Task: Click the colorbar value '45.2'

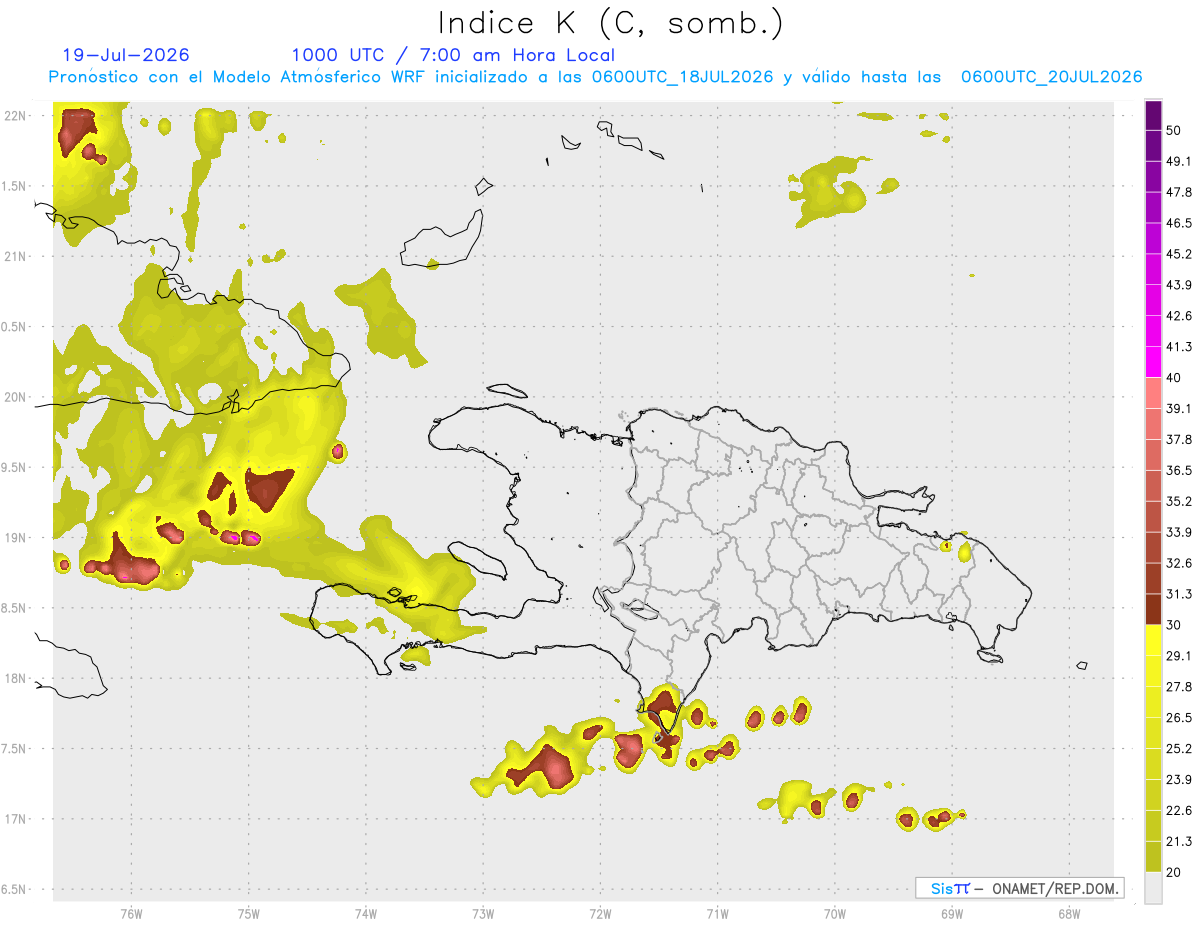Action: (1179, 254)
